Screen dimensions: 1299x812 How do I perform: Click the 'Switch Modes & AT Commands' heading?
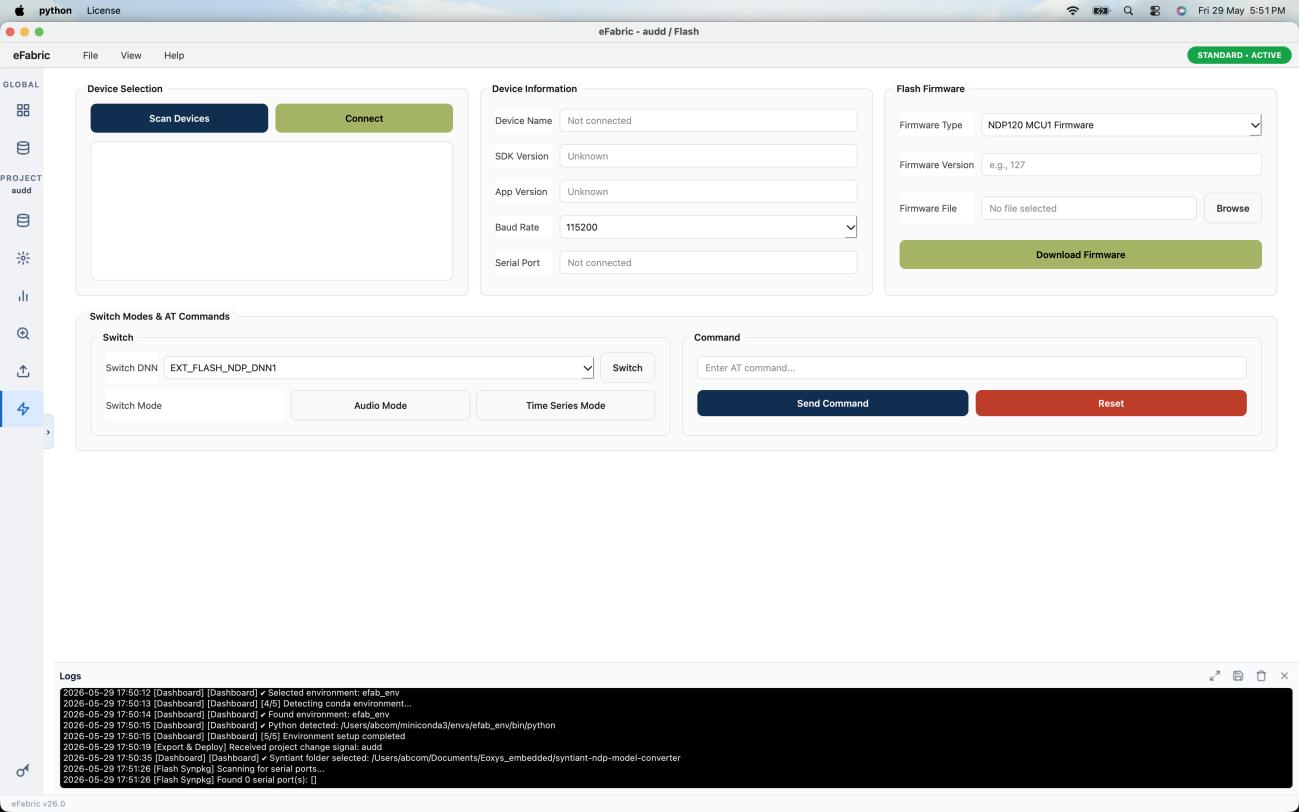pyautogui.click(x=160, y=316)
